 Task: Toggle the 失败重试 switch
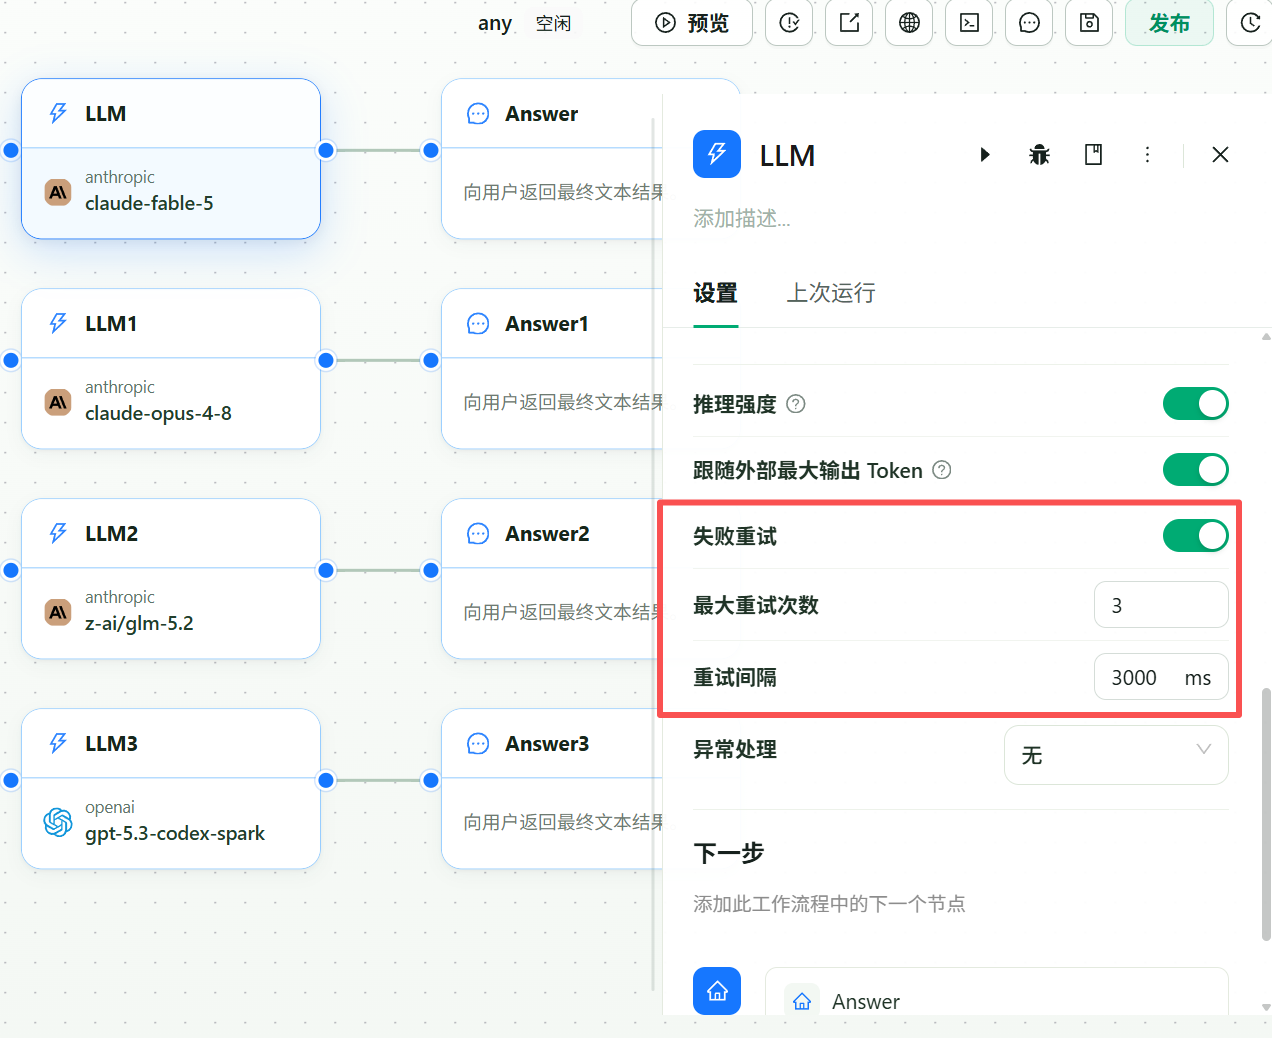(x=1195, y=536)
